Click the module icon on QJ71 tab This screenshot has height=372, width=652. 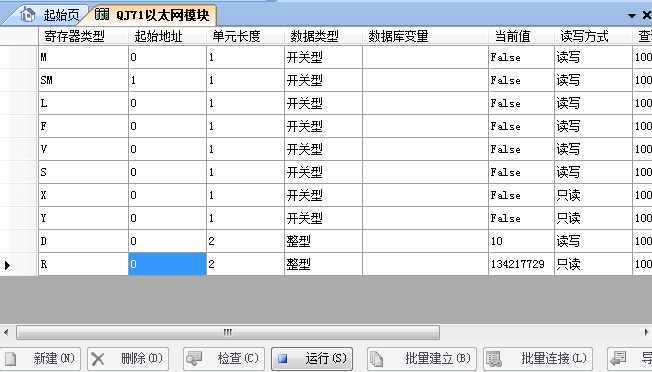pyautogui.click(x=102, y=14)
